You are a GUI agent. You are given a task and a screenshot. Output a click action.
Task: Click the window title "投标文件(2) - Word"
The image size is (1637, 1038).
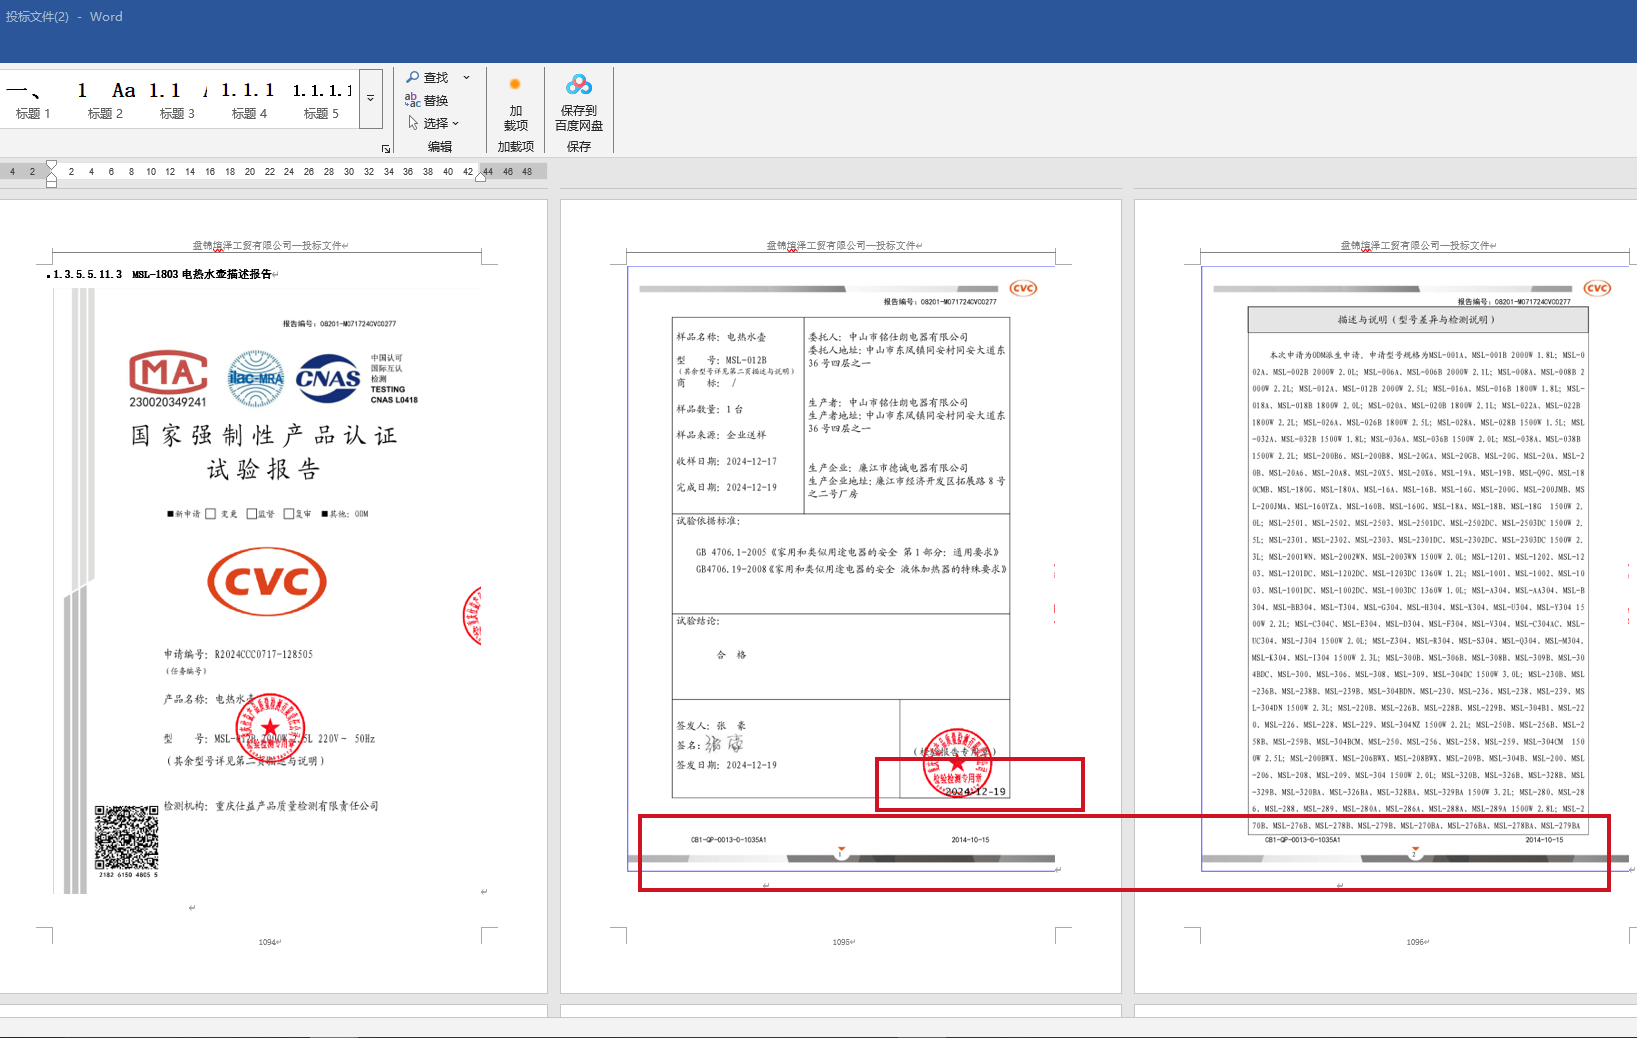(x=64, y=17)
